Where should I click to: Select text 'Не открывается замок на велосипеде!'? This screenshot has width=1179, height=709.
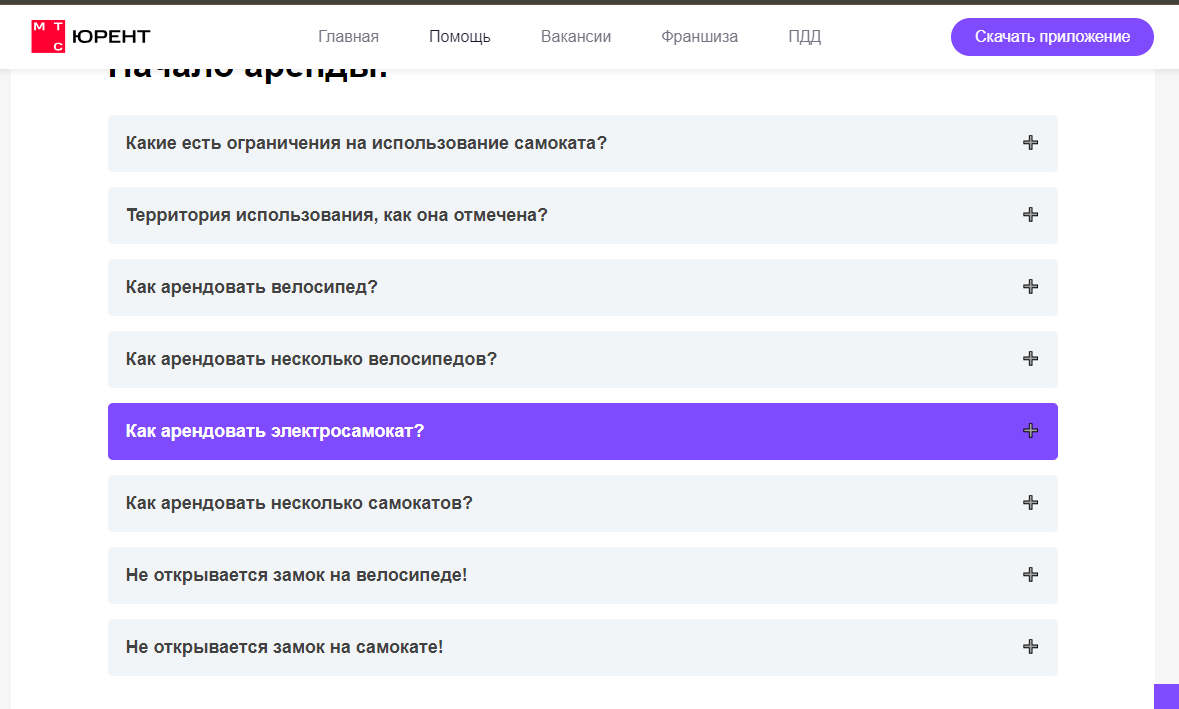296,575
